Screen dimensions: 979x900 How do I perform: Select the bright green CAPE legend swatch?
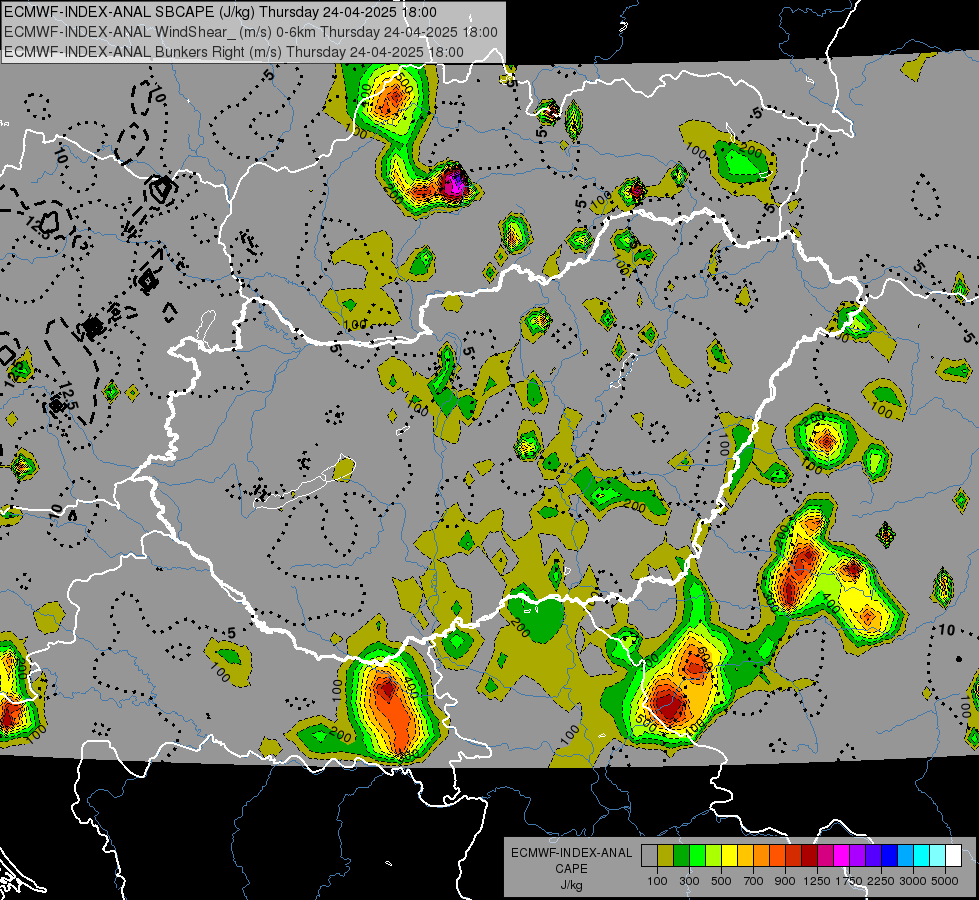[697, 855]
